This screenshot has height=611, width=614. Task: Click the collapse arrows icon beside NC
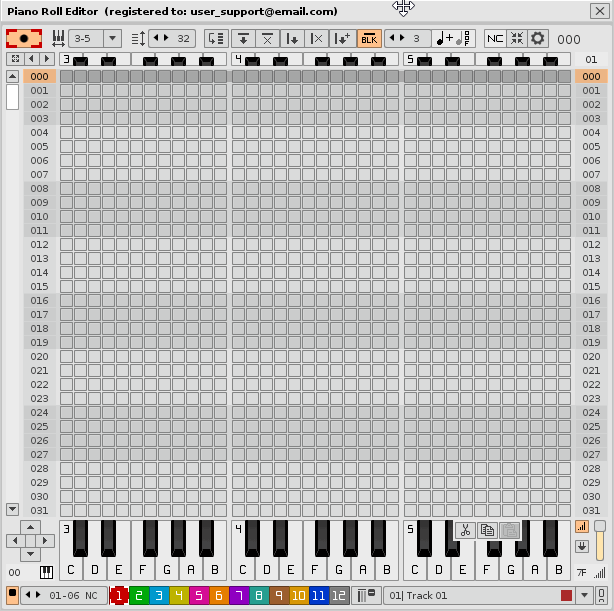[516, 38]
